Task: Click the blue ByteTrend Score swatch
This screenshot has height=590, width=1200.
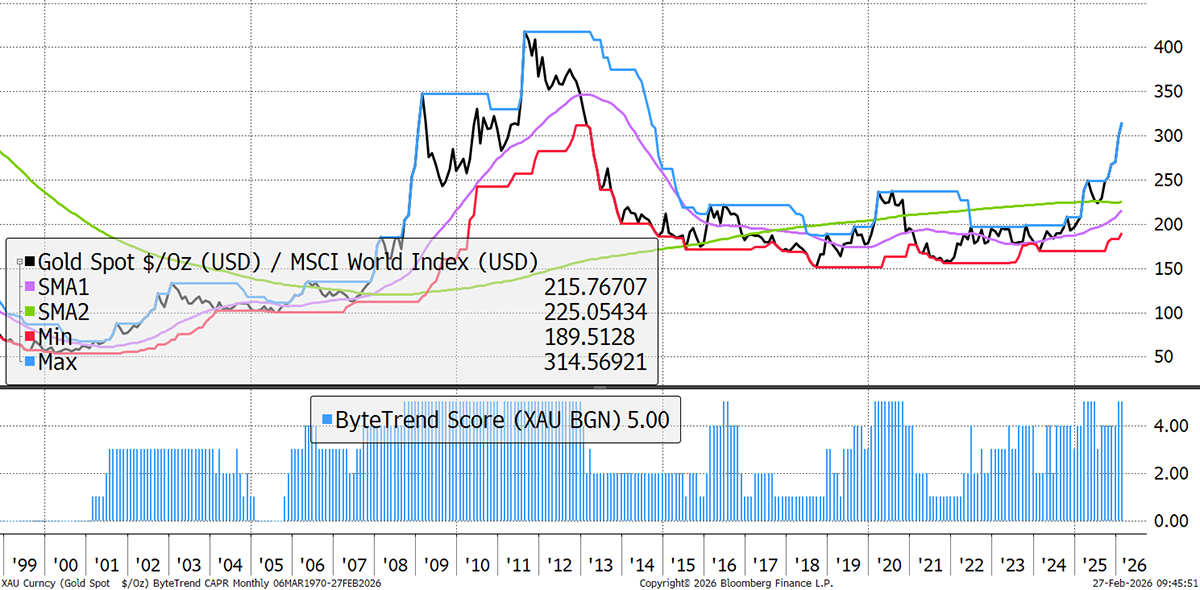Action: [x=318, y=419]
